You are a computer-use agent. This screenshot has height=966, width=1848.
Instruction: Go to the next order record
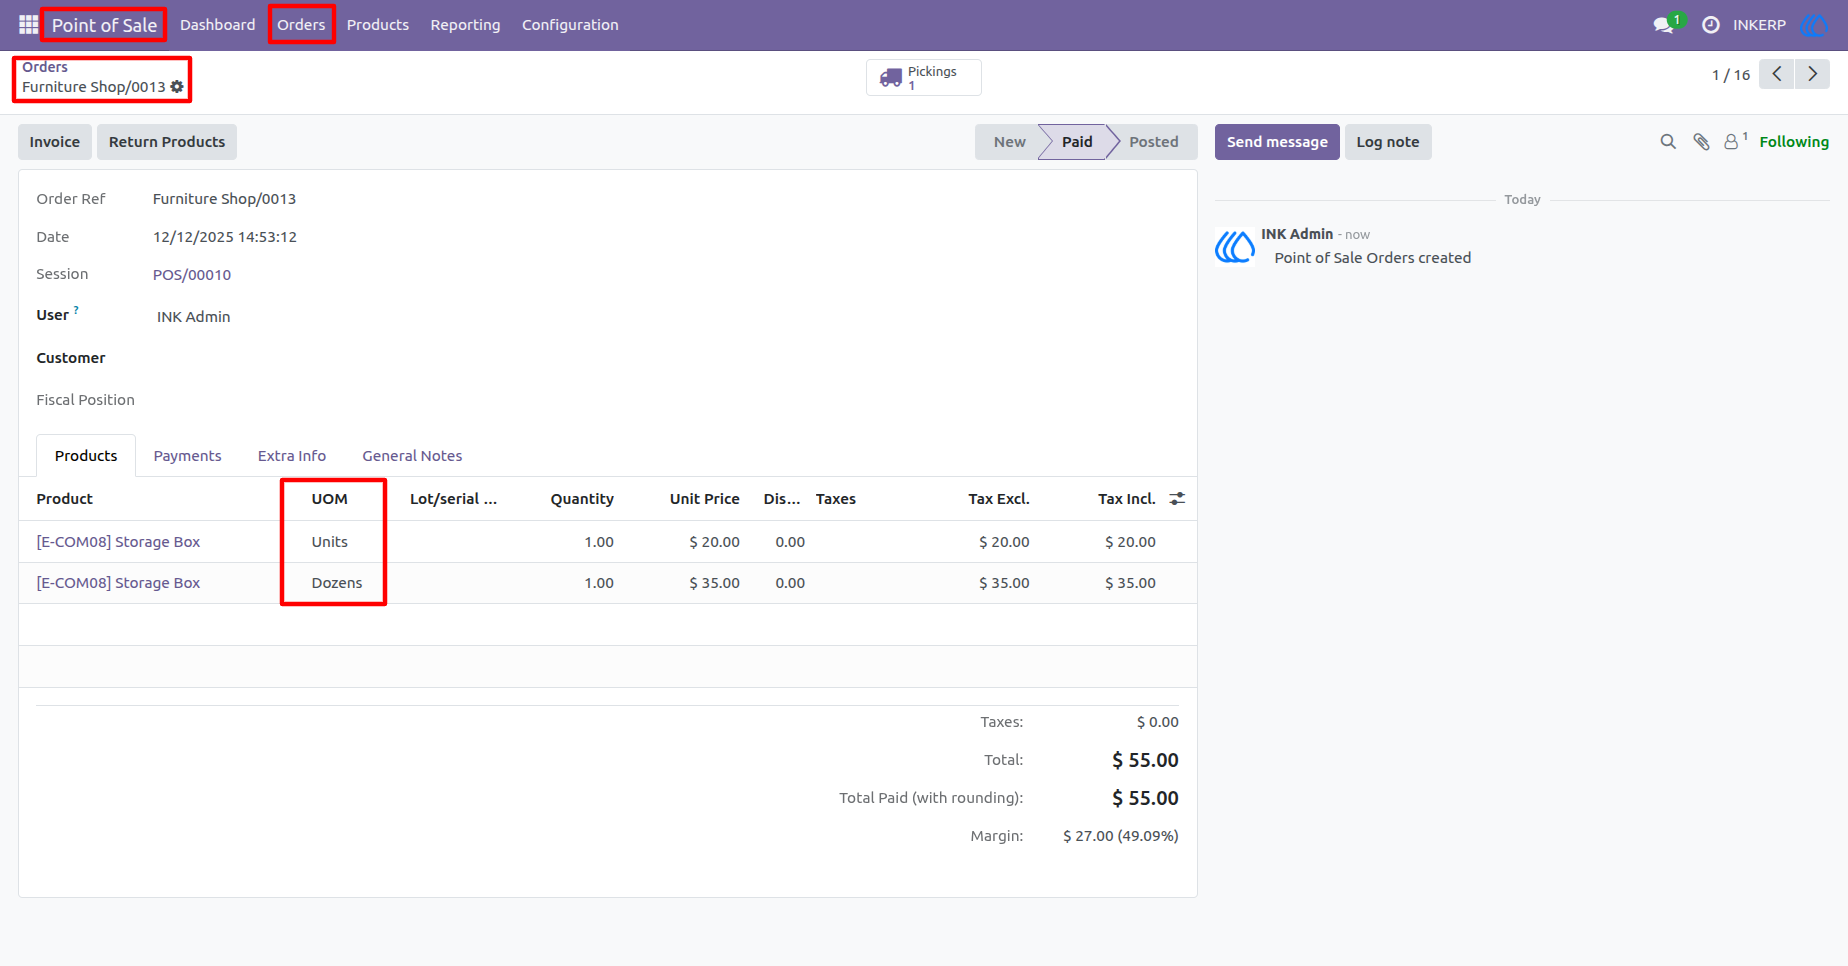click(1812, 74)
